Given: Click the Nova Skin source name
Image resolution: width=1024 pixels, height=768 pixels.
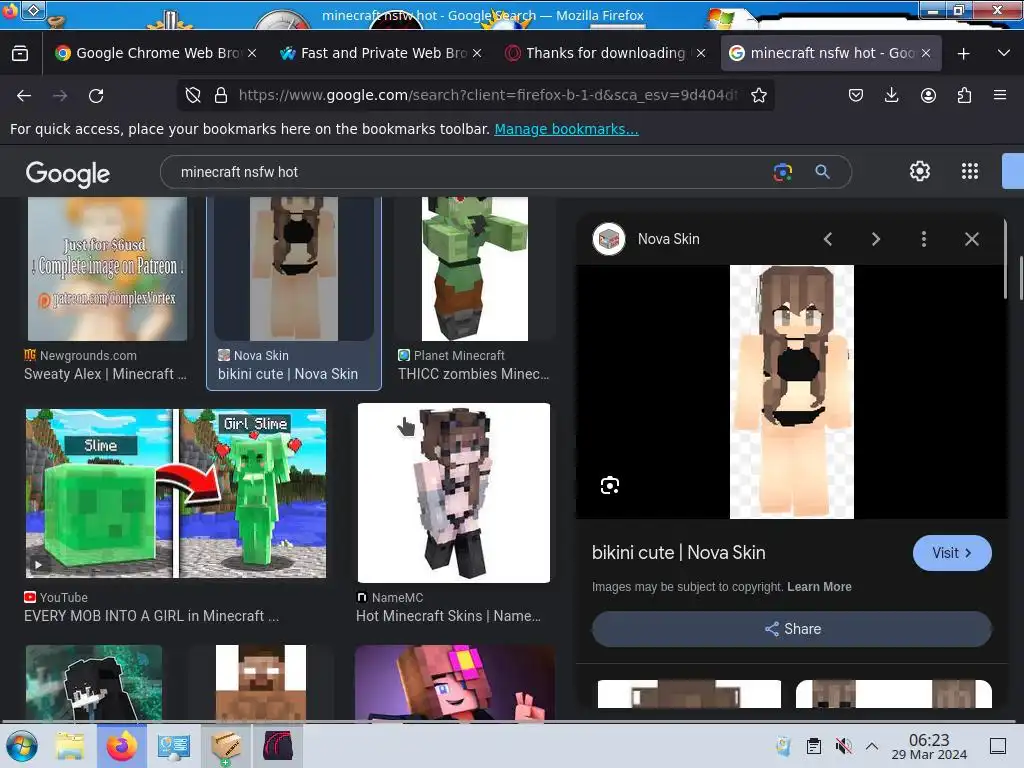Looking at the screenshot, I should click(668, 239).
